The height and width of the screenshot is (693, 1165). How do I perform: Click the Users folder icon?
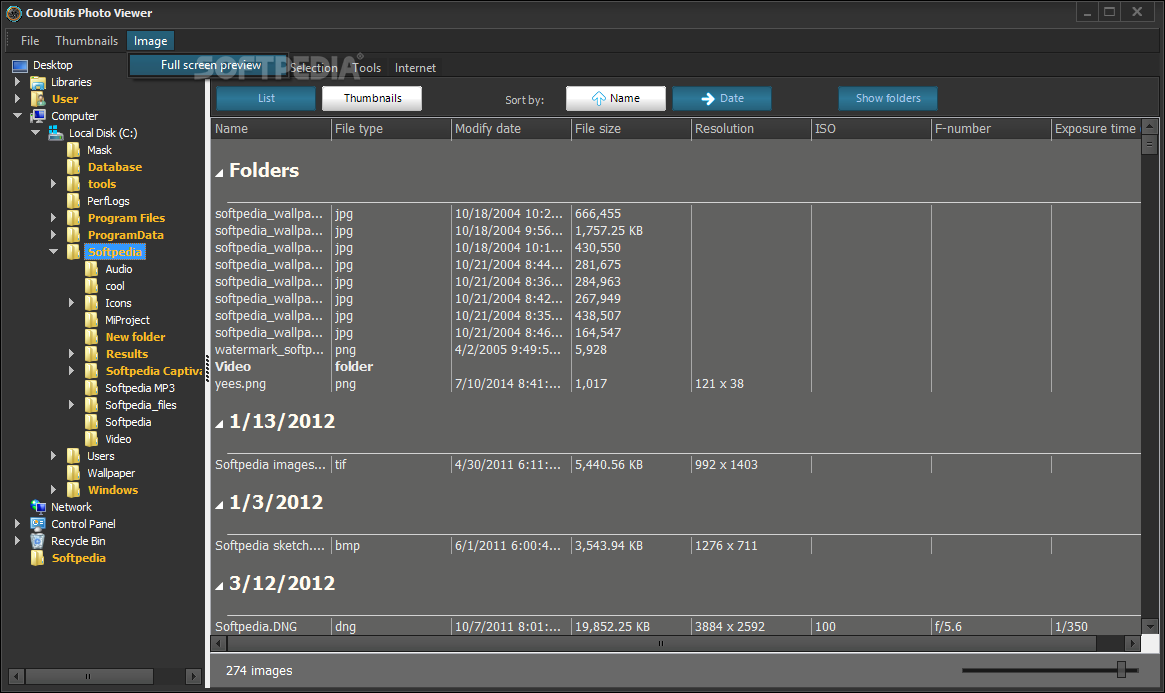coord(74,456)
